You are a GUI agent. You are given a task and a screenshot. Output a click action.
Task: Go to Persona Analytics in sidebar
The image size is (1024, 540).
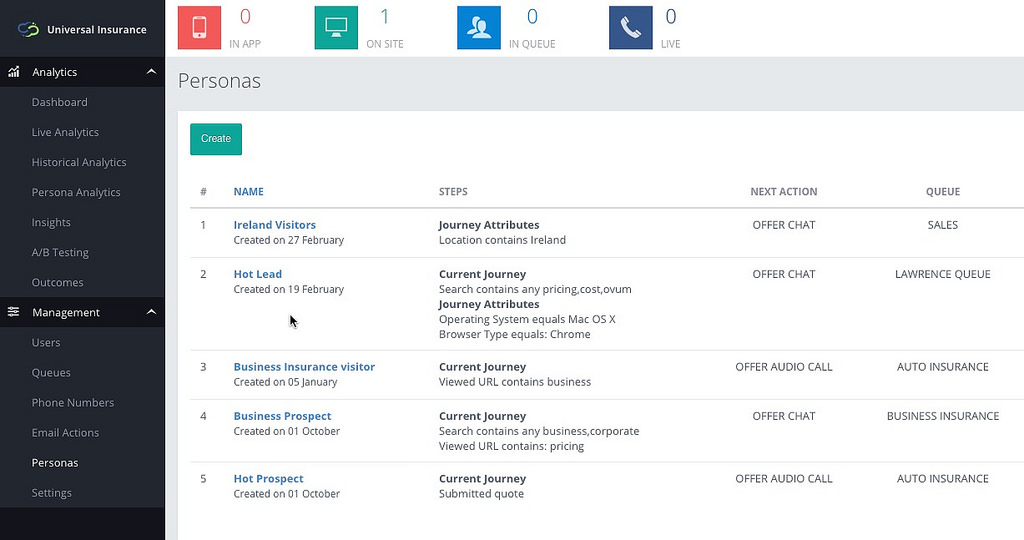[76, 192]
